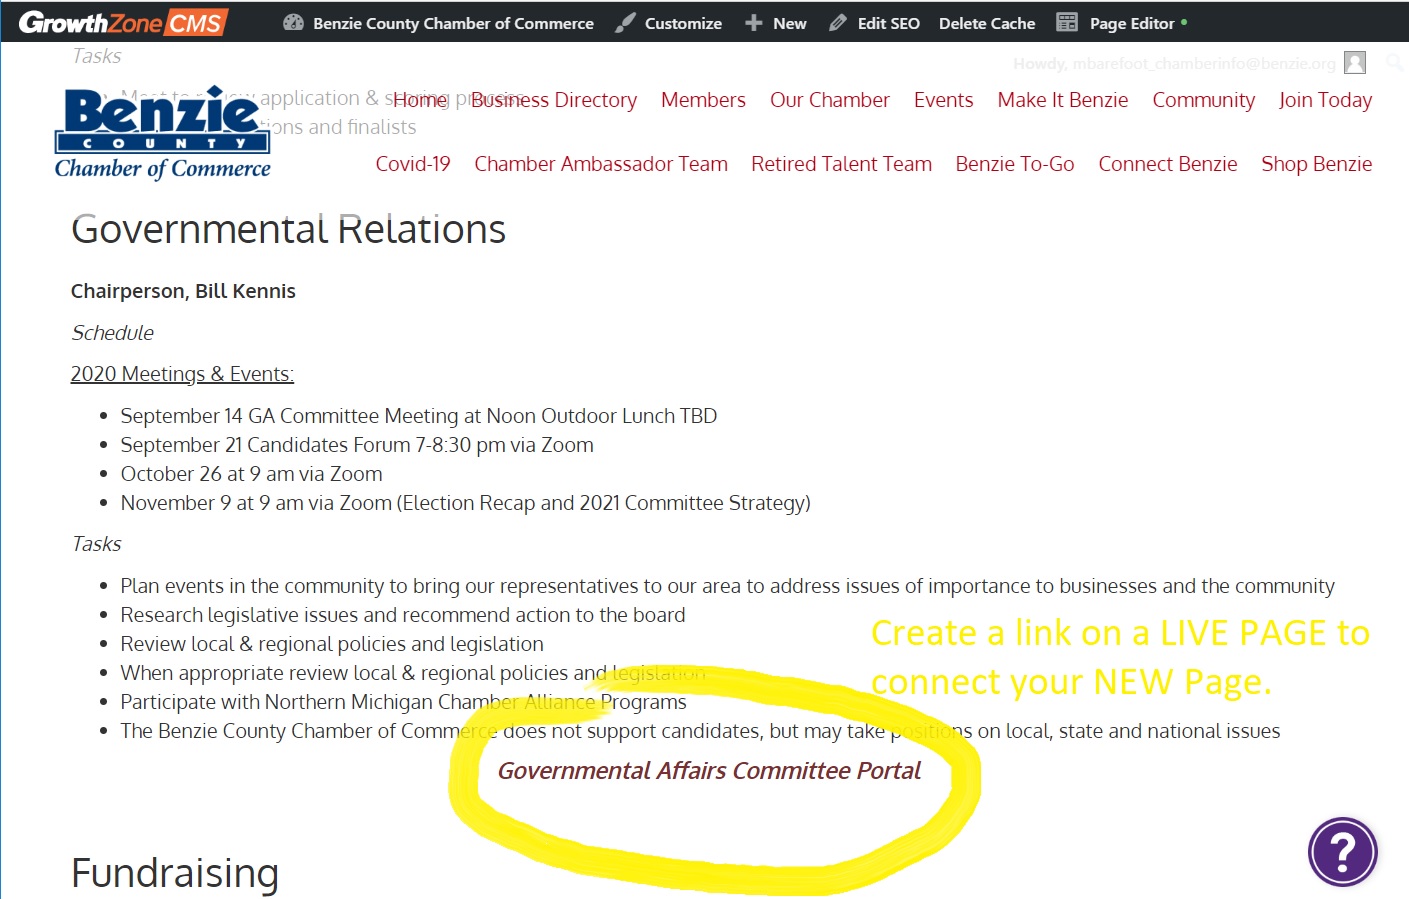
Task: Click the GrowthZone CMS logo
Action: tap(123, 22)
